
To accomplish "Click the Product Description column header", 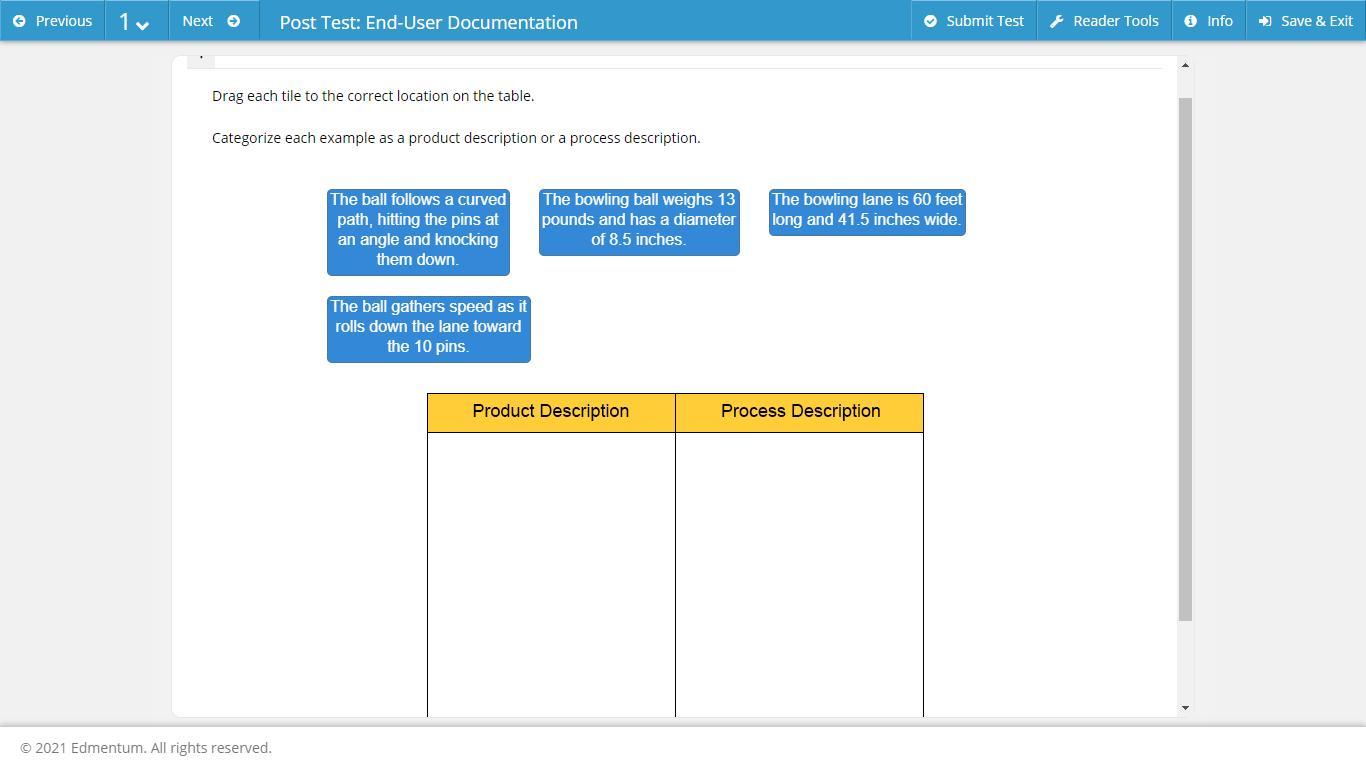I will click(551, 412).
